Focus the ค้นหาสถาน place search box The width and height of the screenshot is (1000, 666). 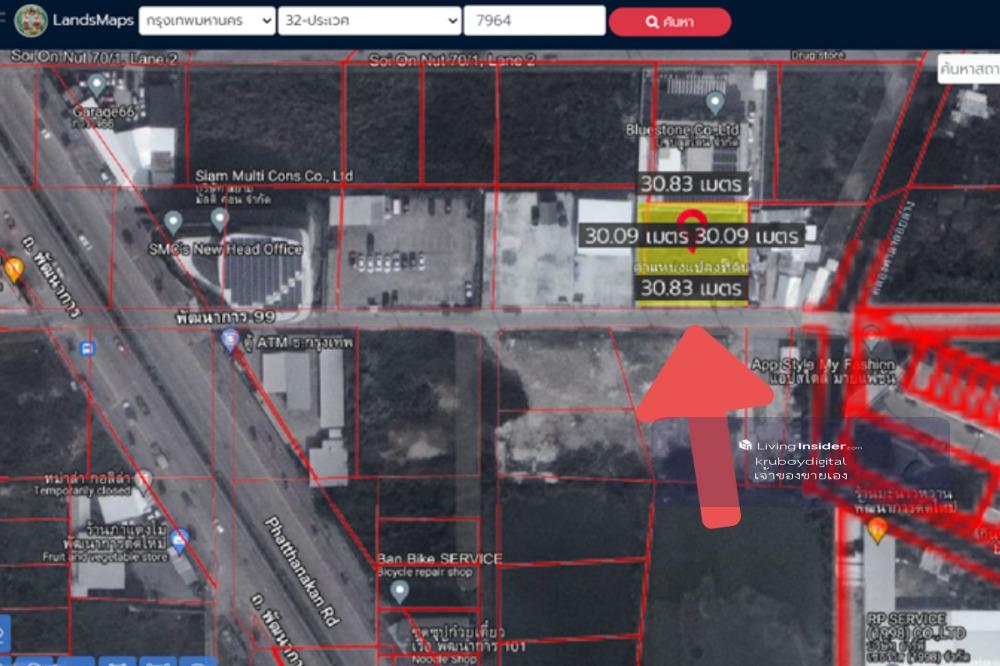[x=968, y=69]
